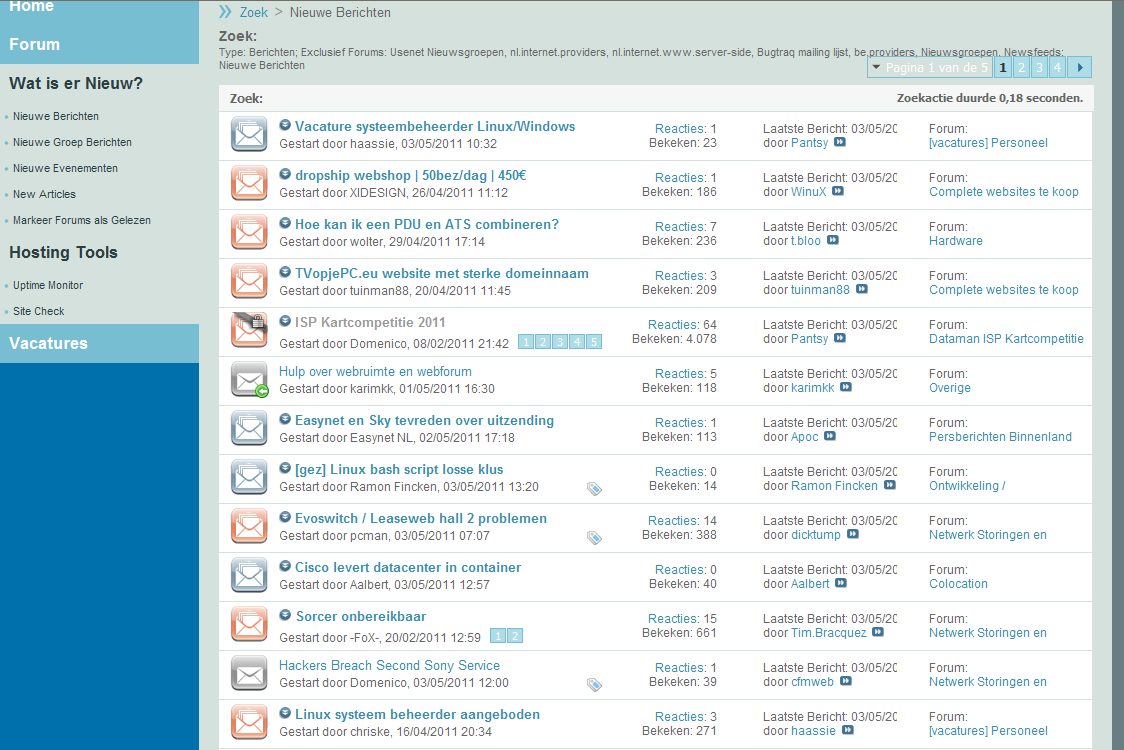Go to last post by Tim.Bracquez
This screenshot has height=750, width=1124.
pos(878,632)
